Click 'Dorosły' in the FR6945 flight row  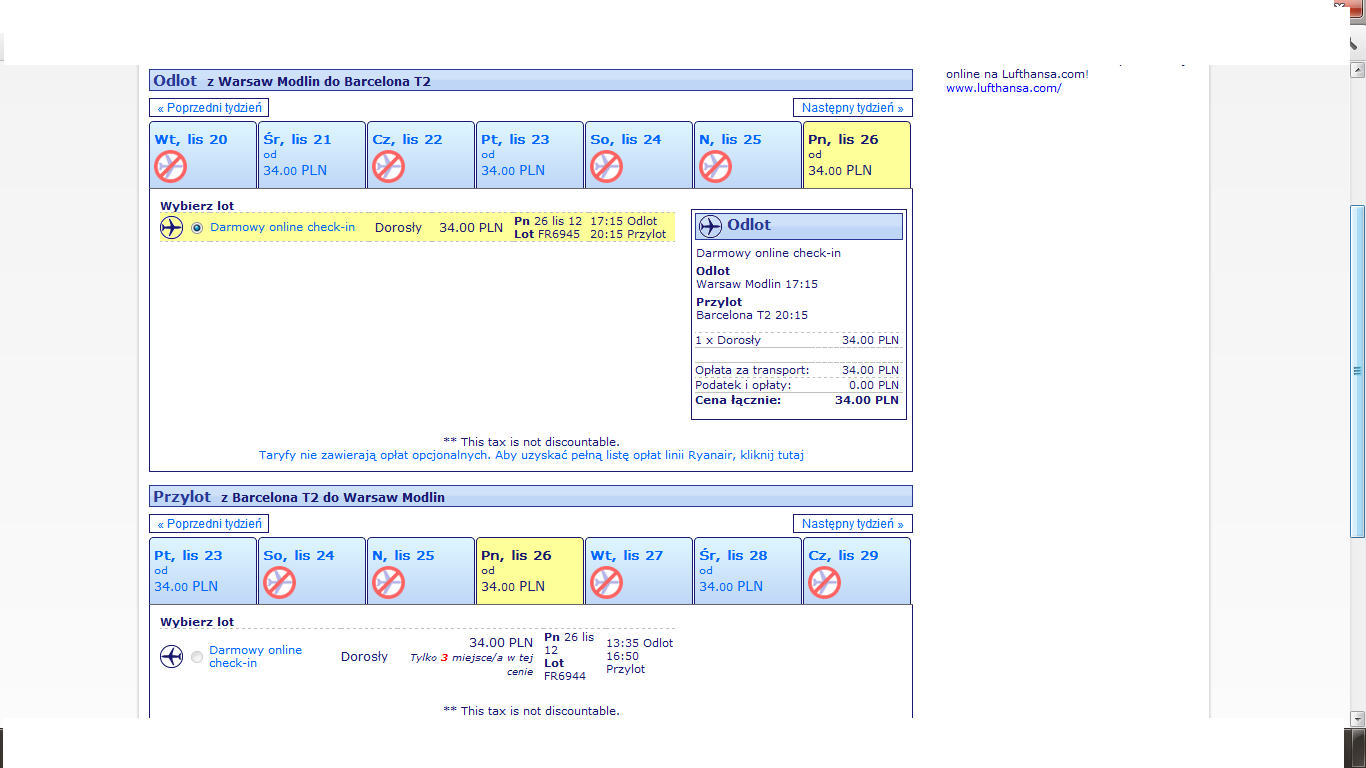point(399,228)
